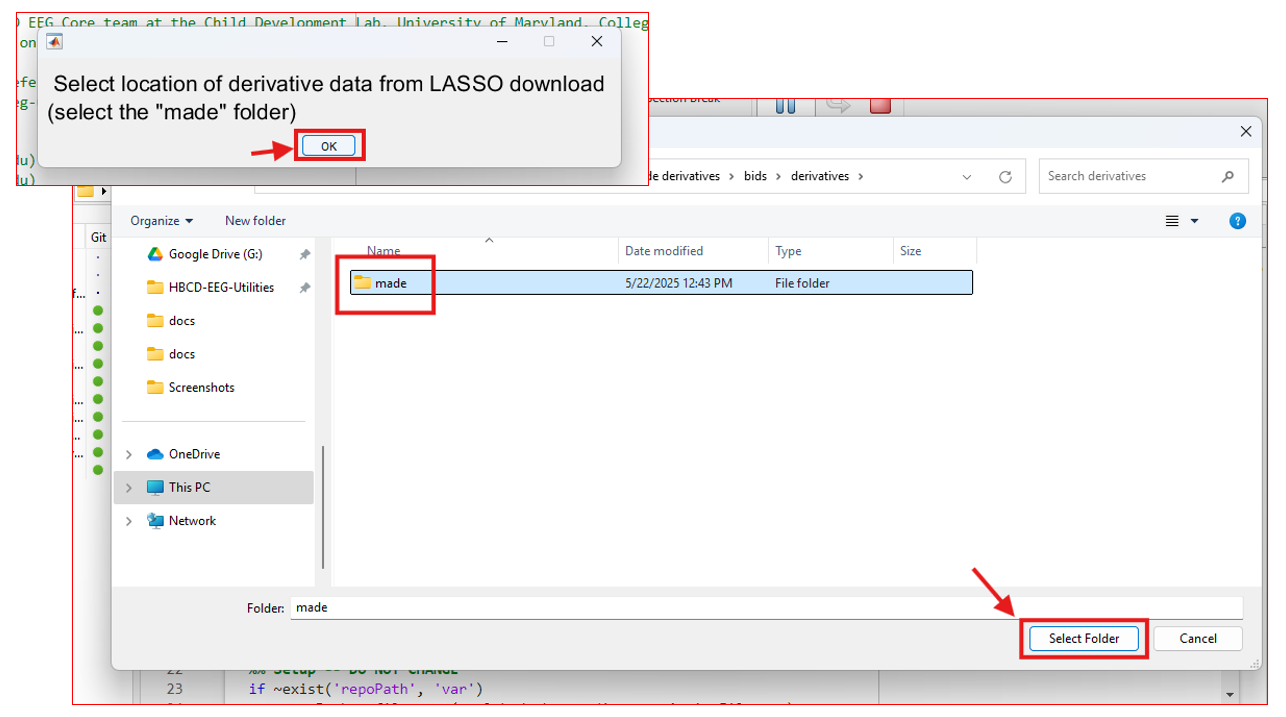
Task: Click the Select Folder button
Action: pos(1084,638)
